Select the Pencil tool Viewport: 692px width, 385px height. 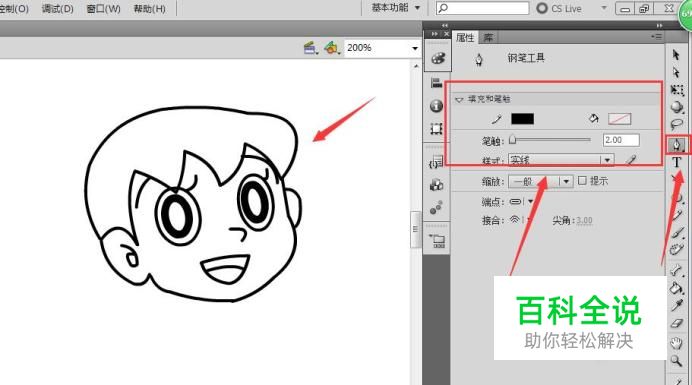point(677,215)
